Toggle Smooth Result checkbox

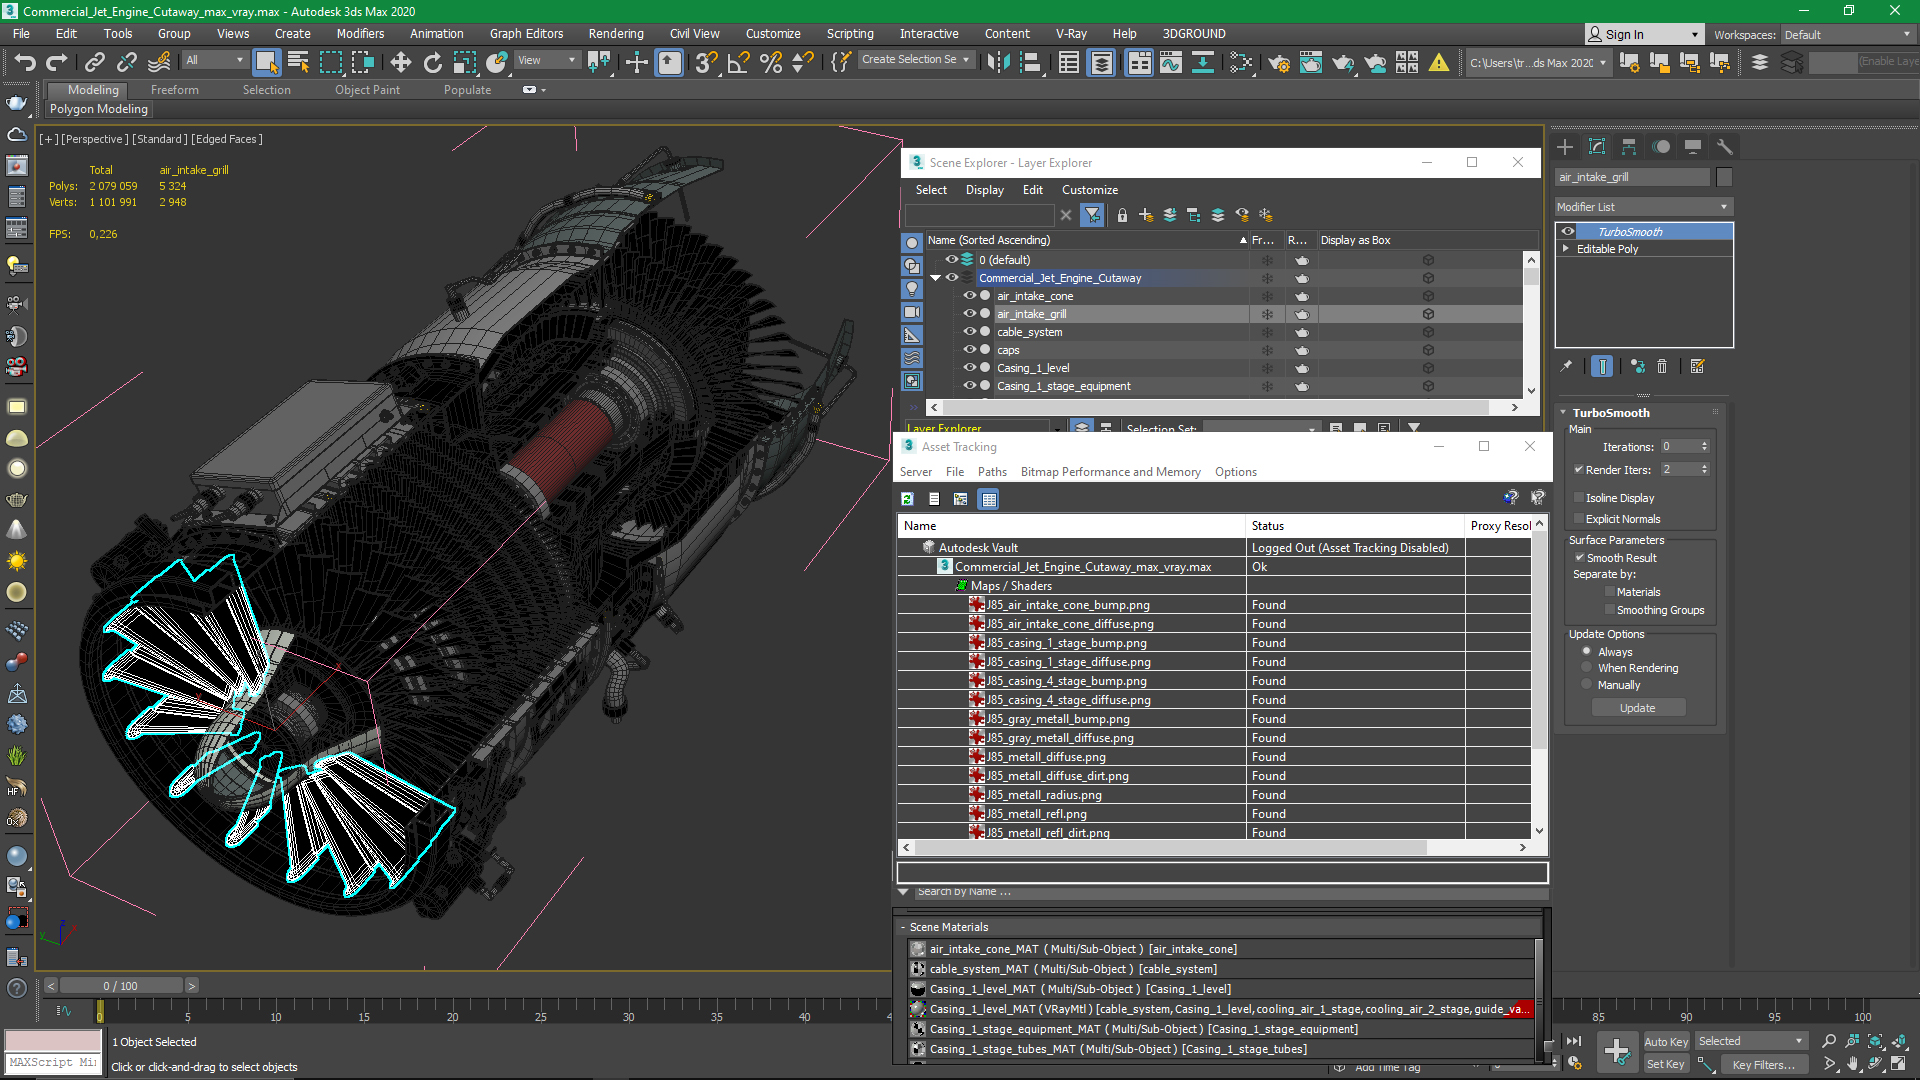(1579, 558)
